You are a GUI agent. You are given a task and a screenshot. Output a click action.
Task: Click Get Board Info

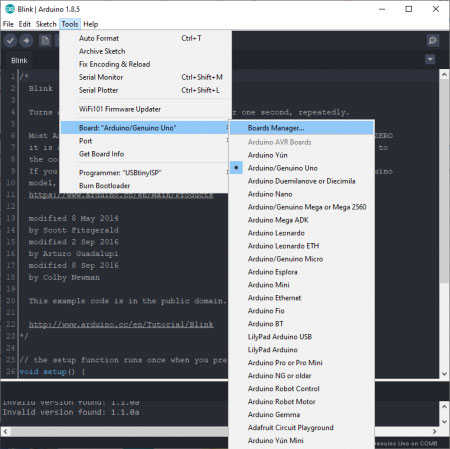click(145, 154)
